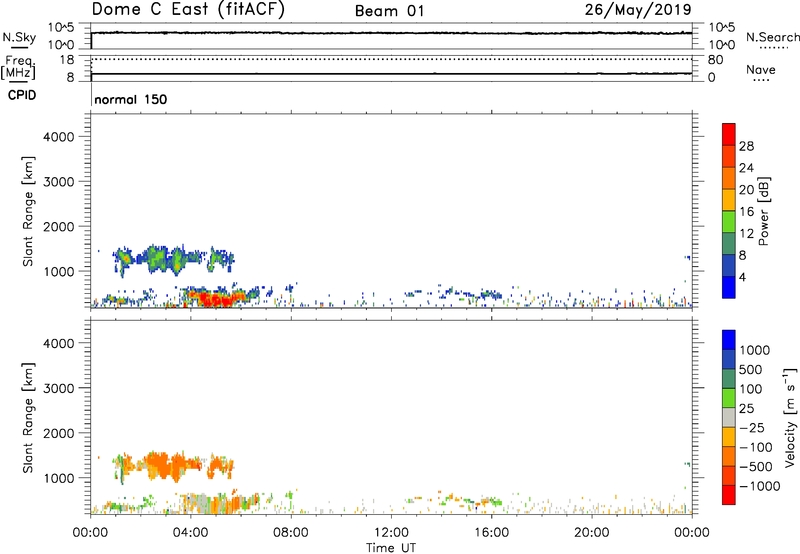Select the "4" value on Power colorbar
800x554 pixels.
743,278
